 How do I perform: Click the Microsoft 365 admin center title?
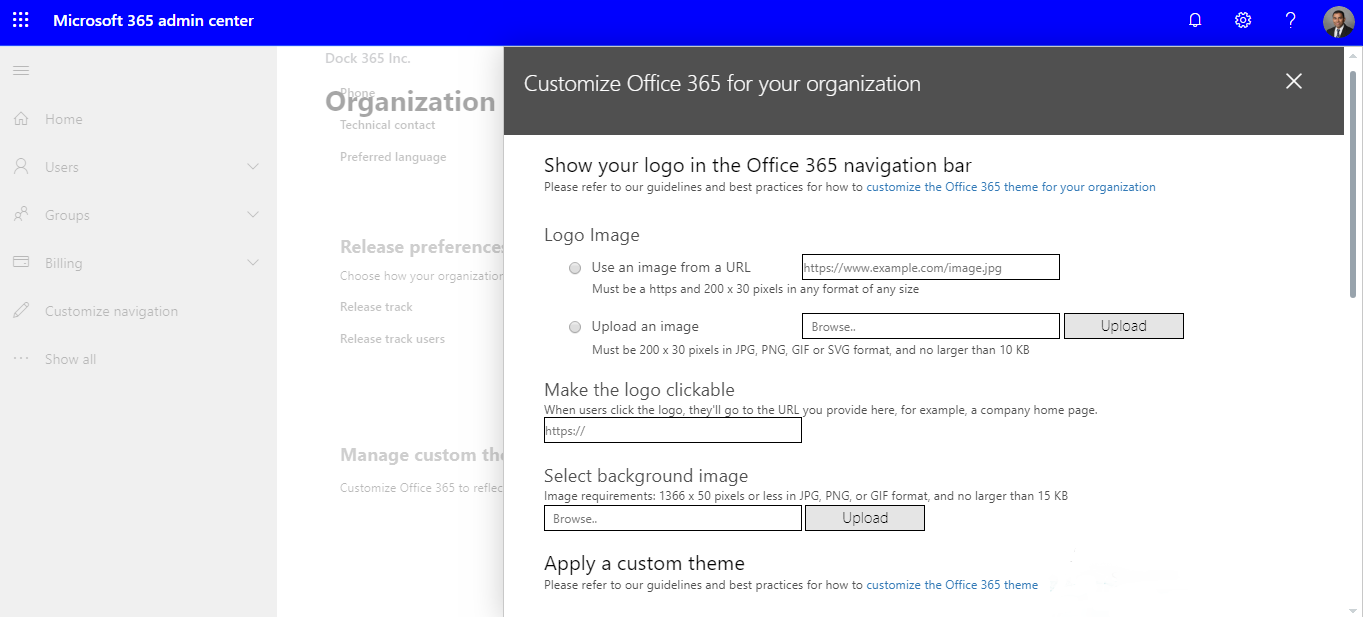tap(153, 20)
